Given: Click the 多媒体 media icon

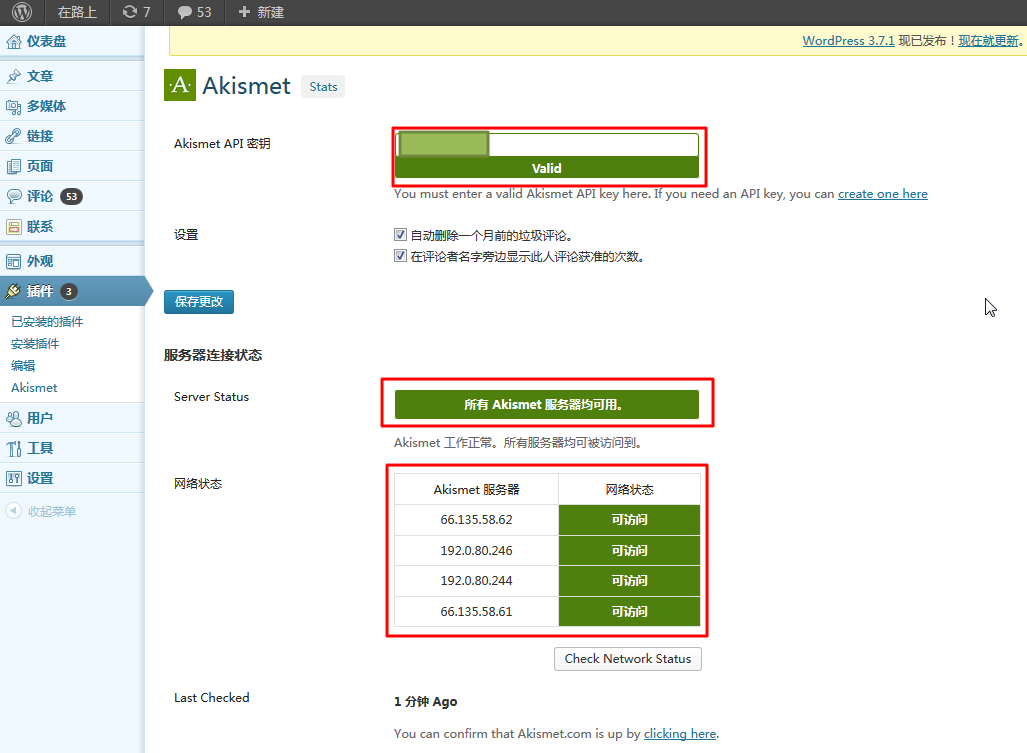Looking at the screenshot, I should 14,107.
